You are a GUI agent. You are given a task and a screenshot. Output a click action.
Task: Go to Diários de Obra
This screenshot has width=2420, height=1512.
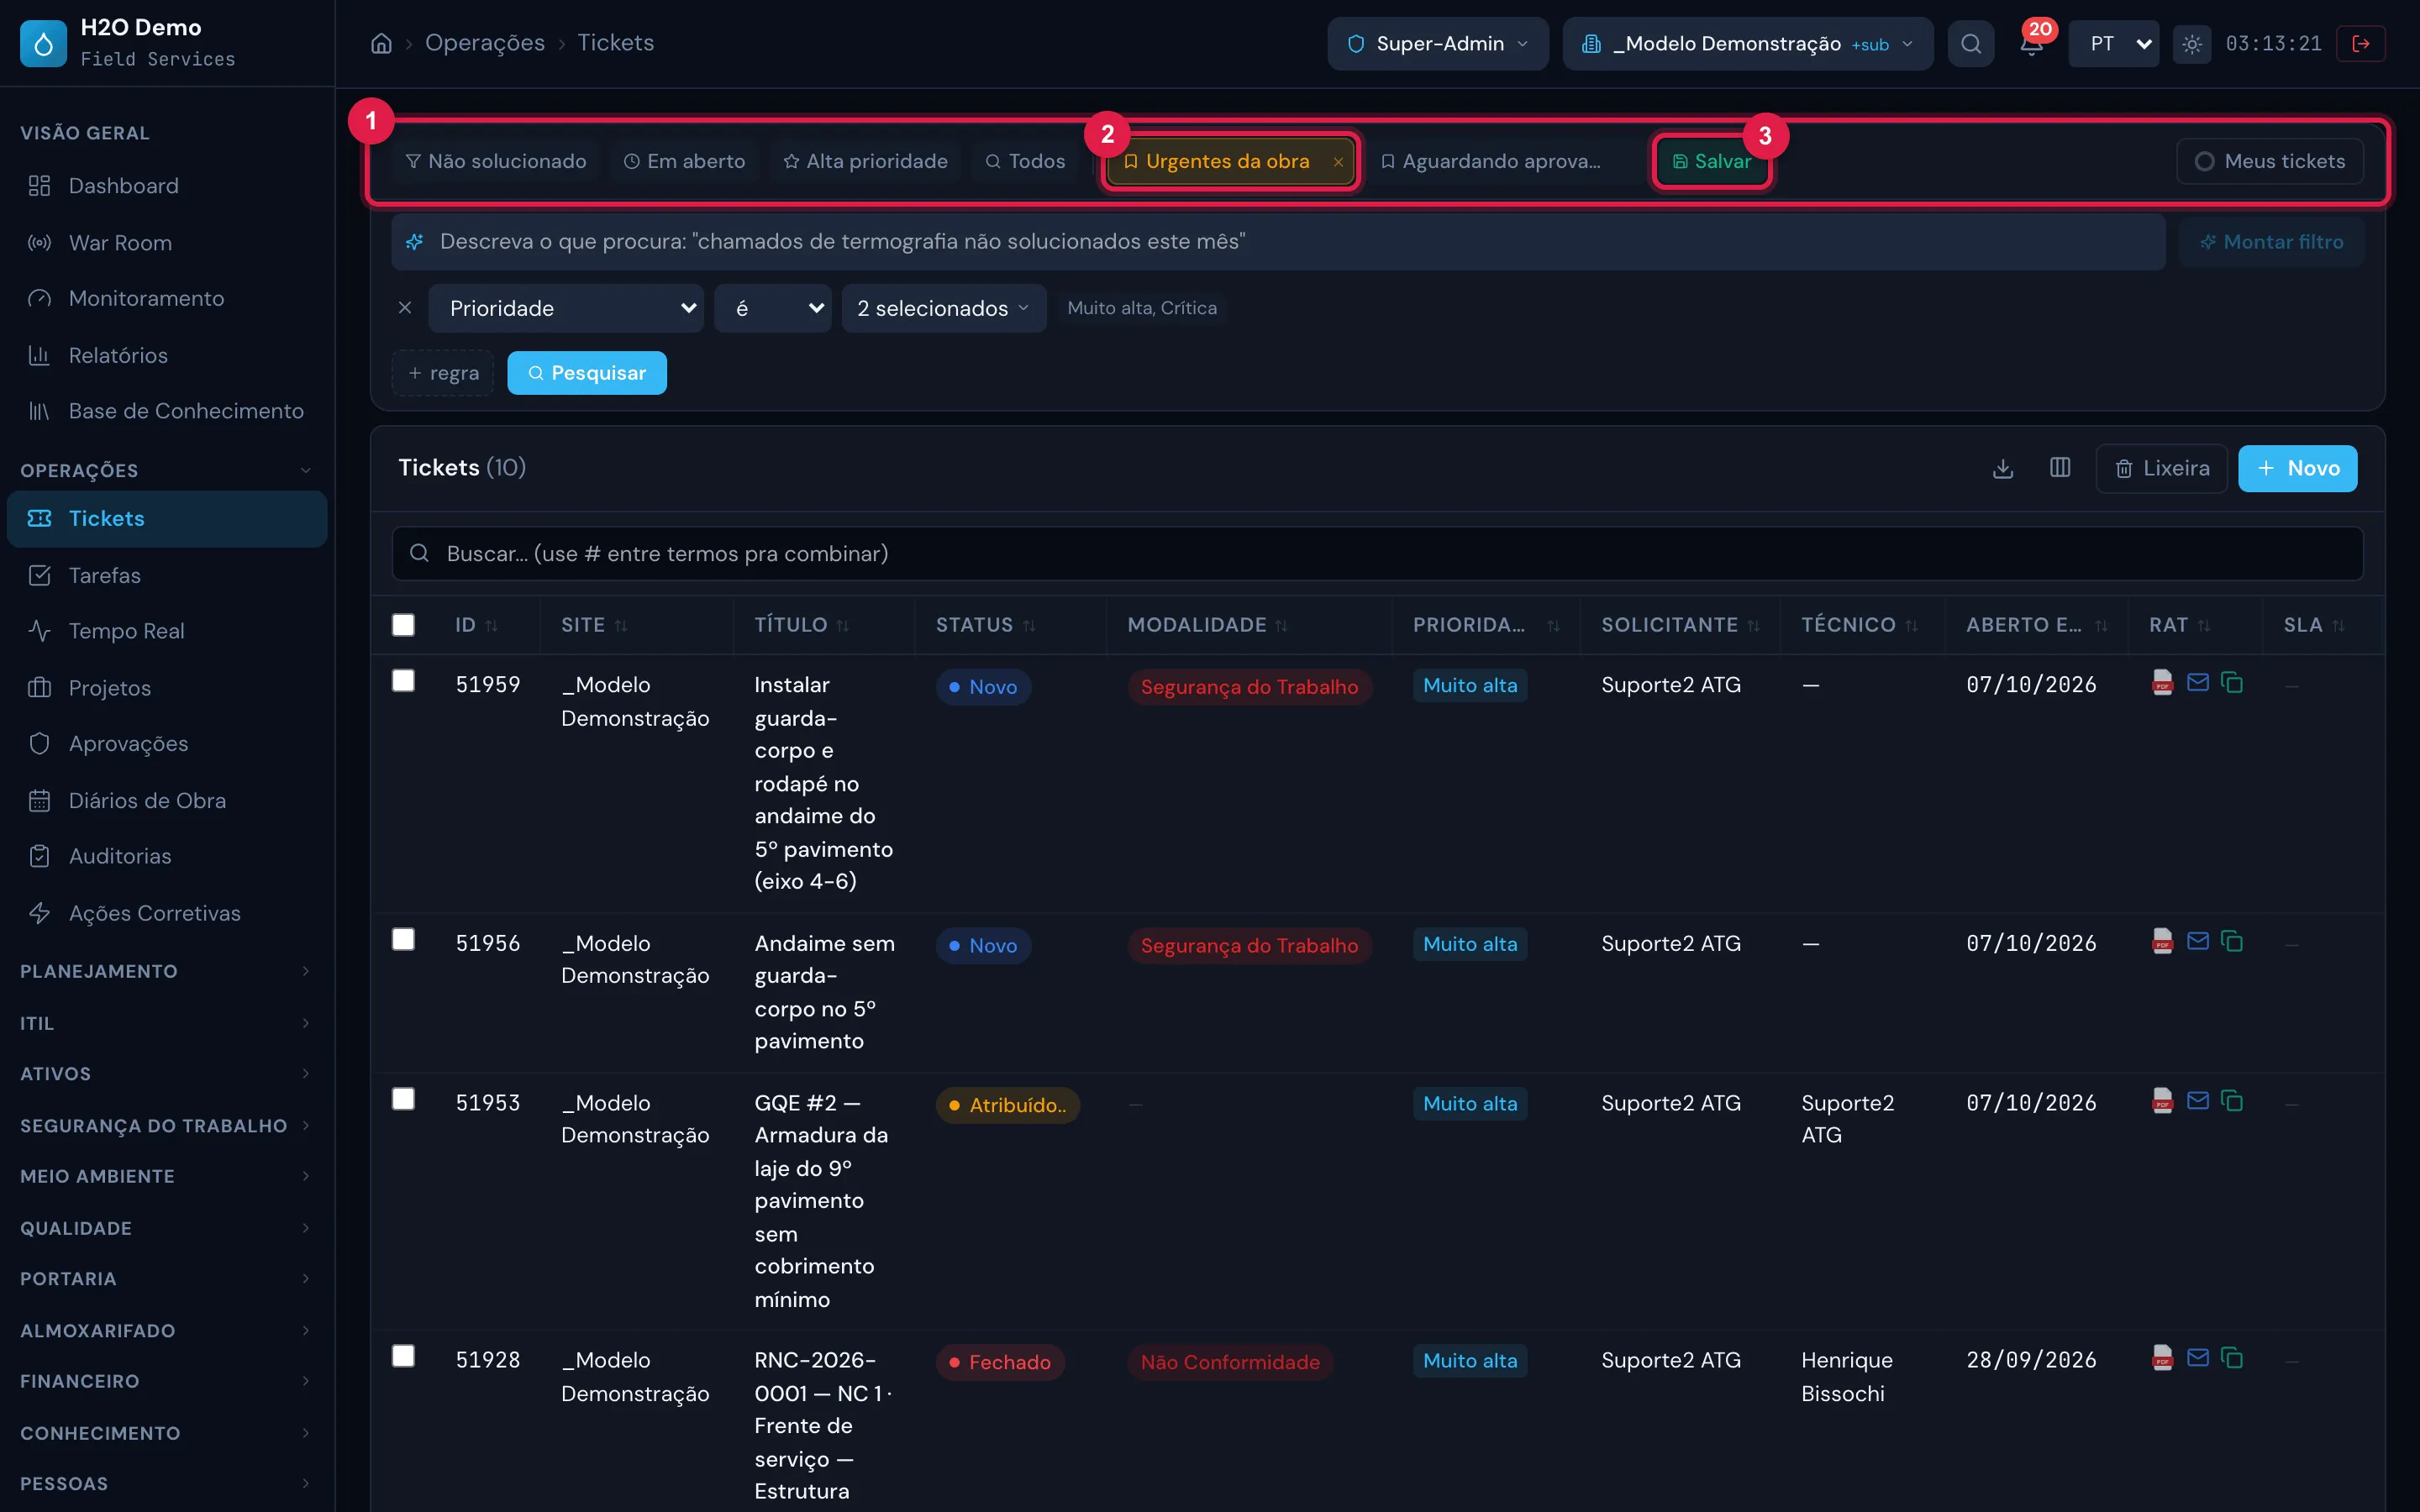coord(167,801)
